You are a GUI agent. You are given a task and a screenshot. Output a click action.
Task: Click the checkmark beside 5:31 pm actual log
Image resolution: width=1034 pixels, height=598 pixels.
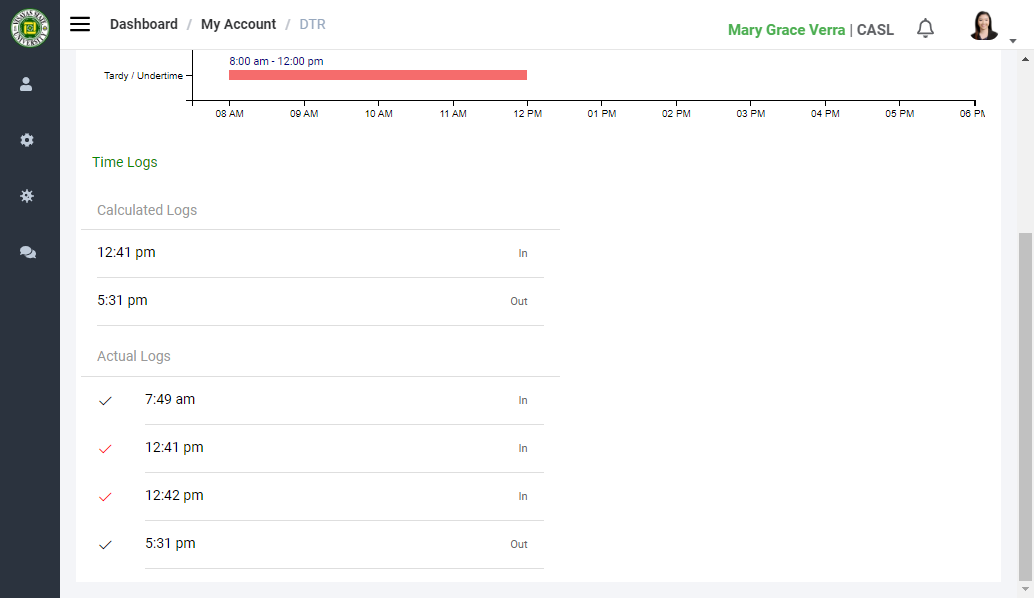[x=105, y=545]
